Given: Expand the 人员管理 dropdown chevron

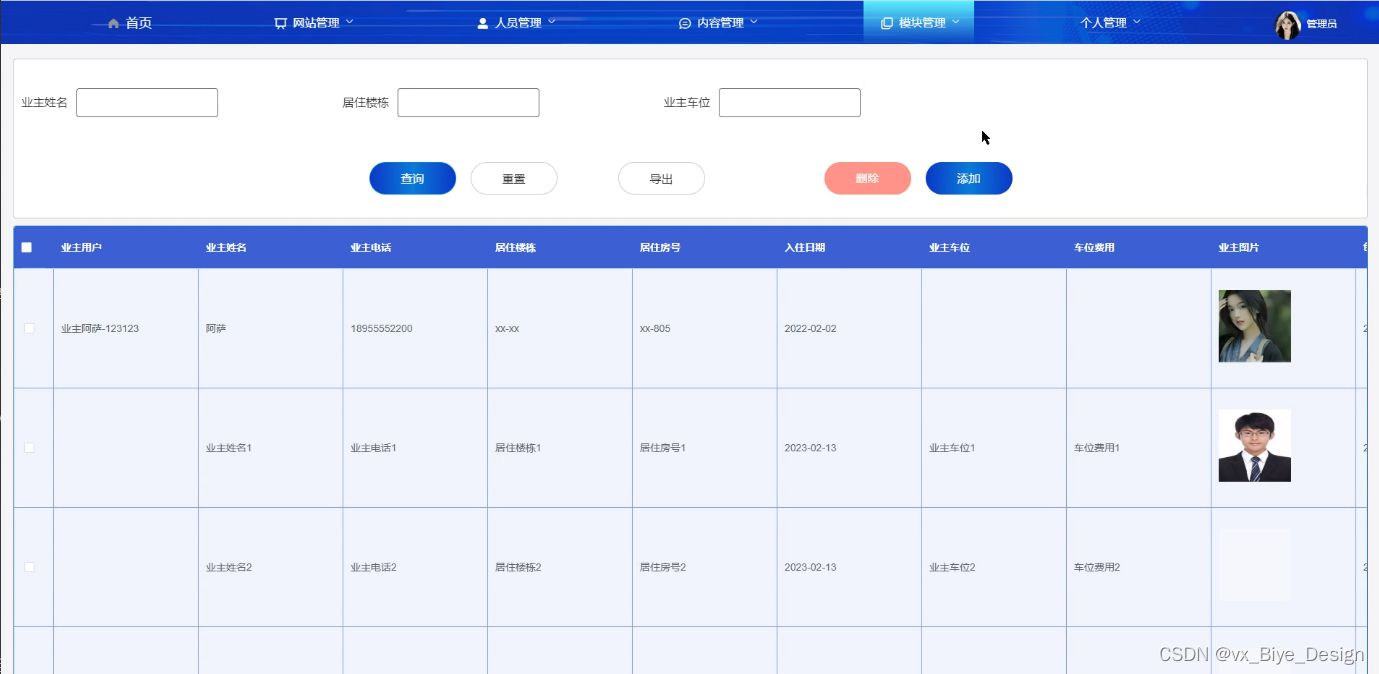Looking at the screenshot, I should tap(551, 22).
